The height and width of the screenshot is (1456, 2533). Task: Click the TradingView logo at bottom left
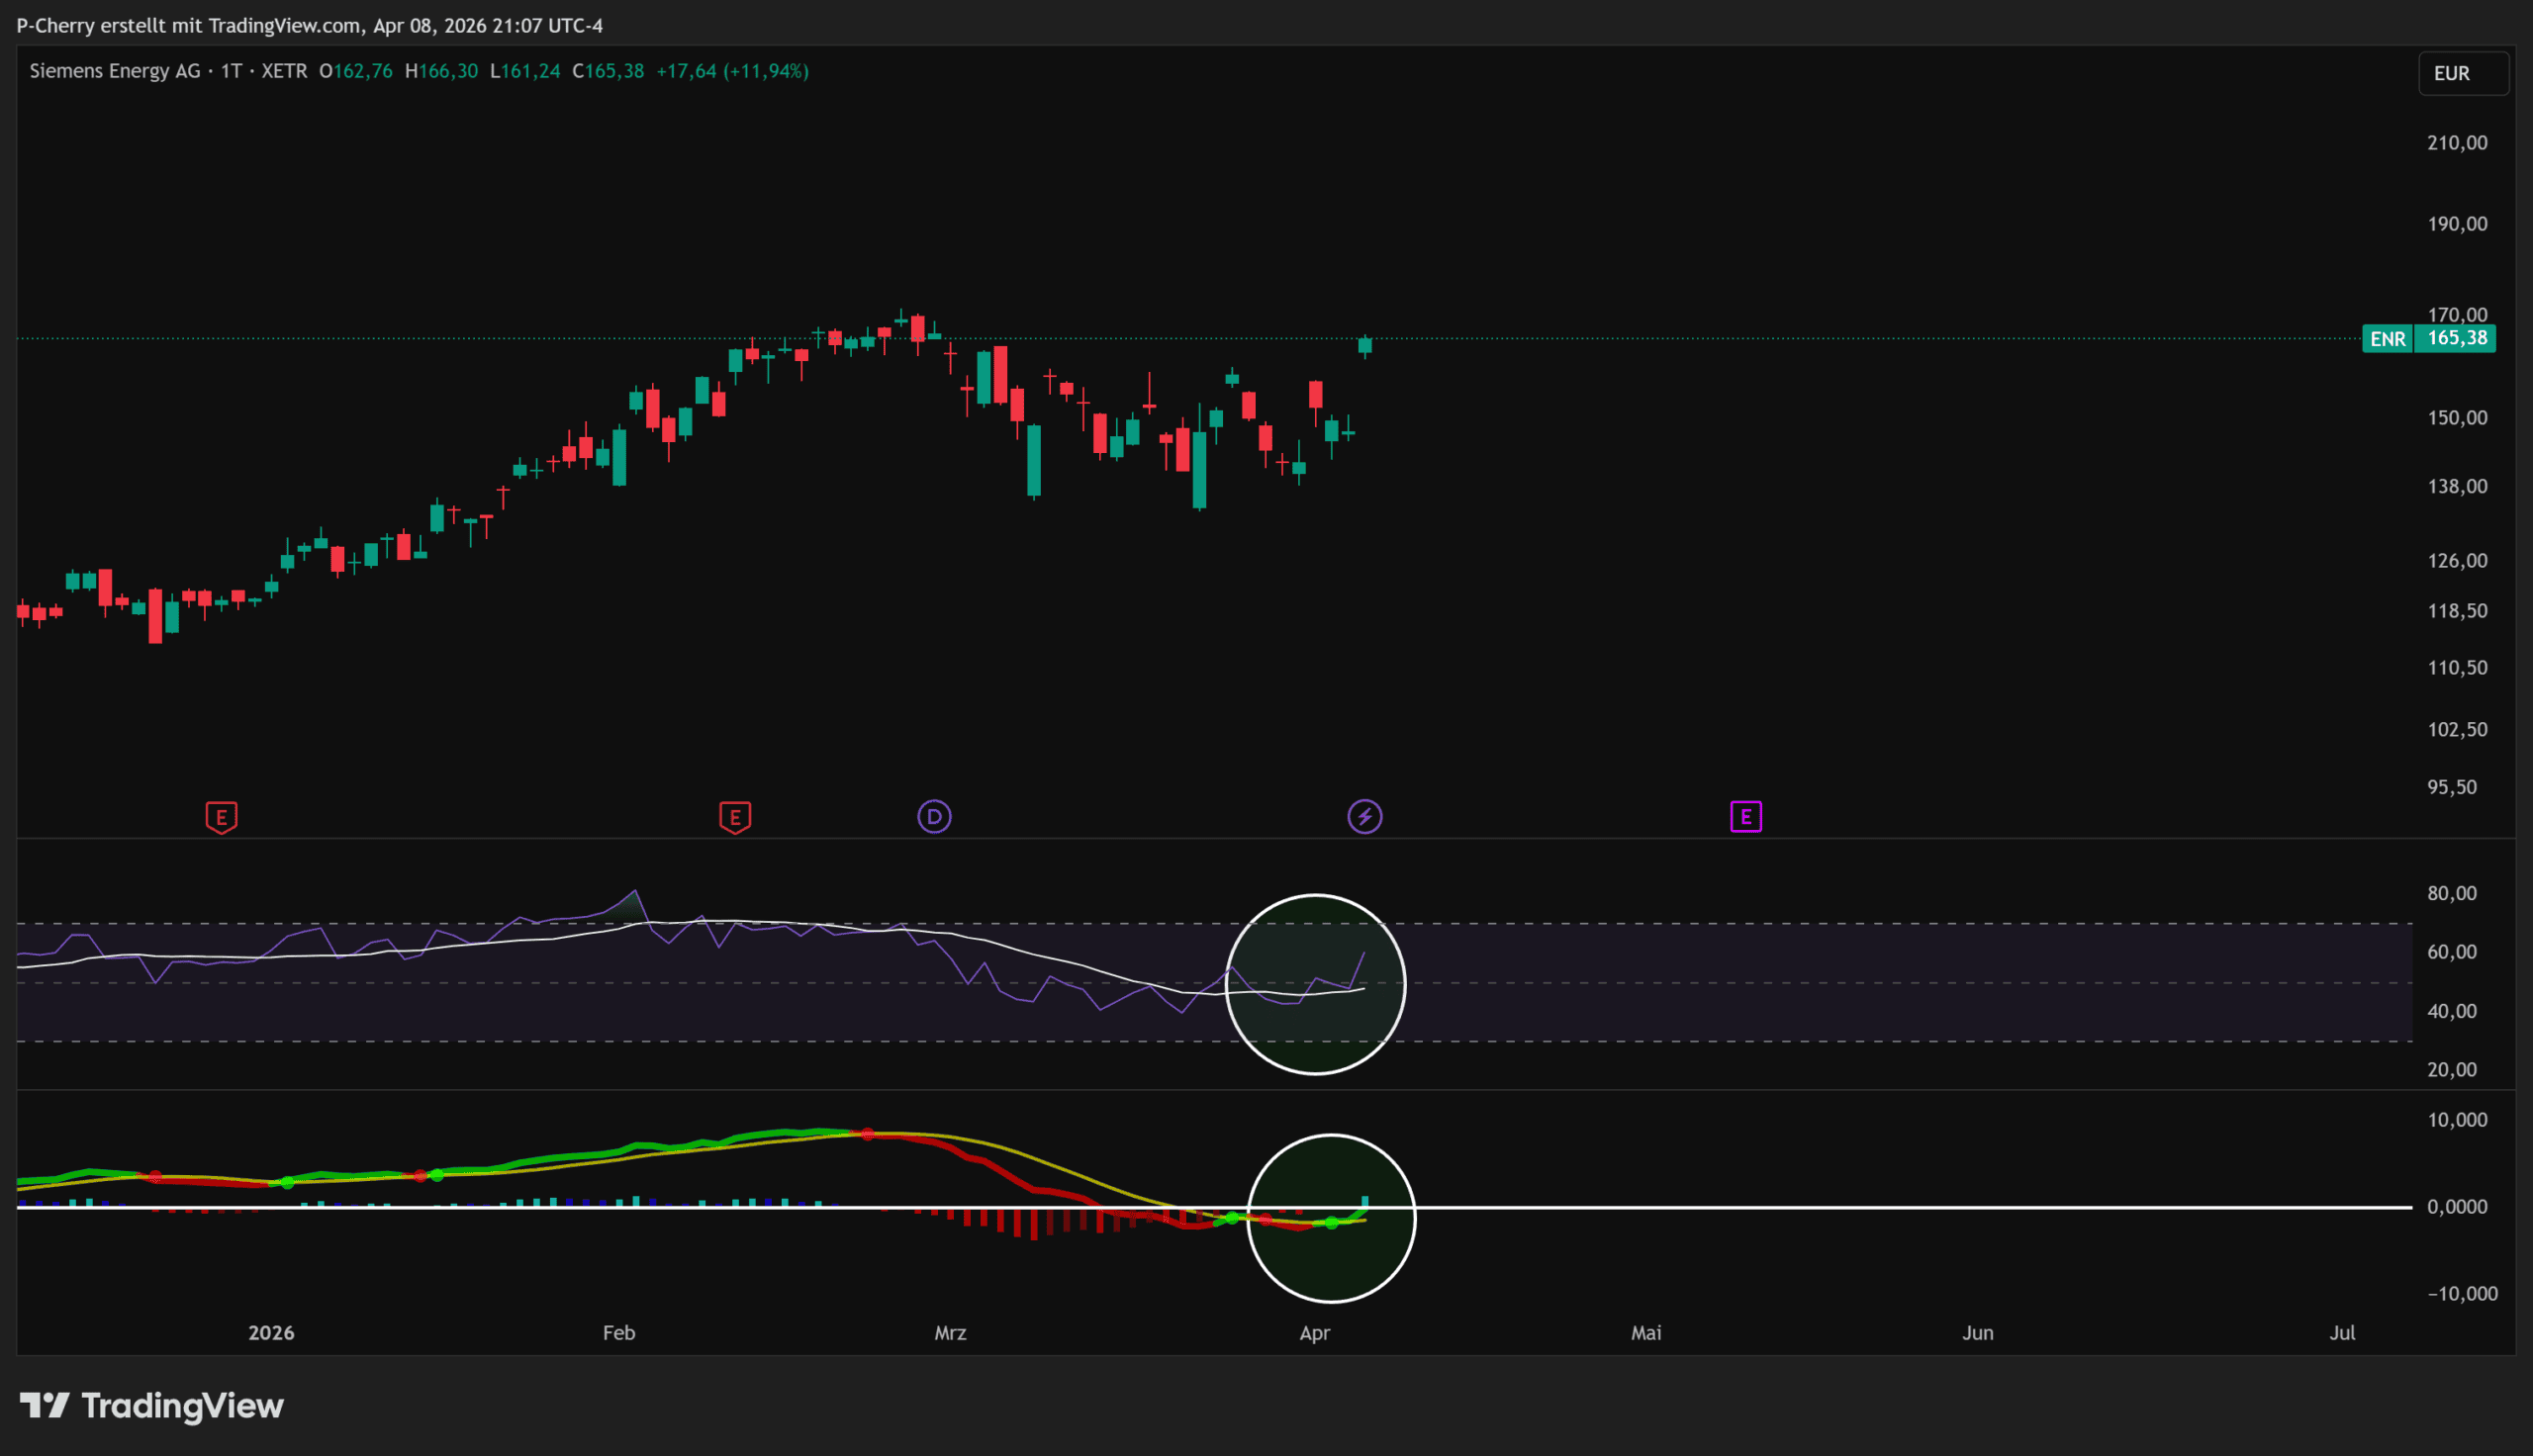point(152,1406)
